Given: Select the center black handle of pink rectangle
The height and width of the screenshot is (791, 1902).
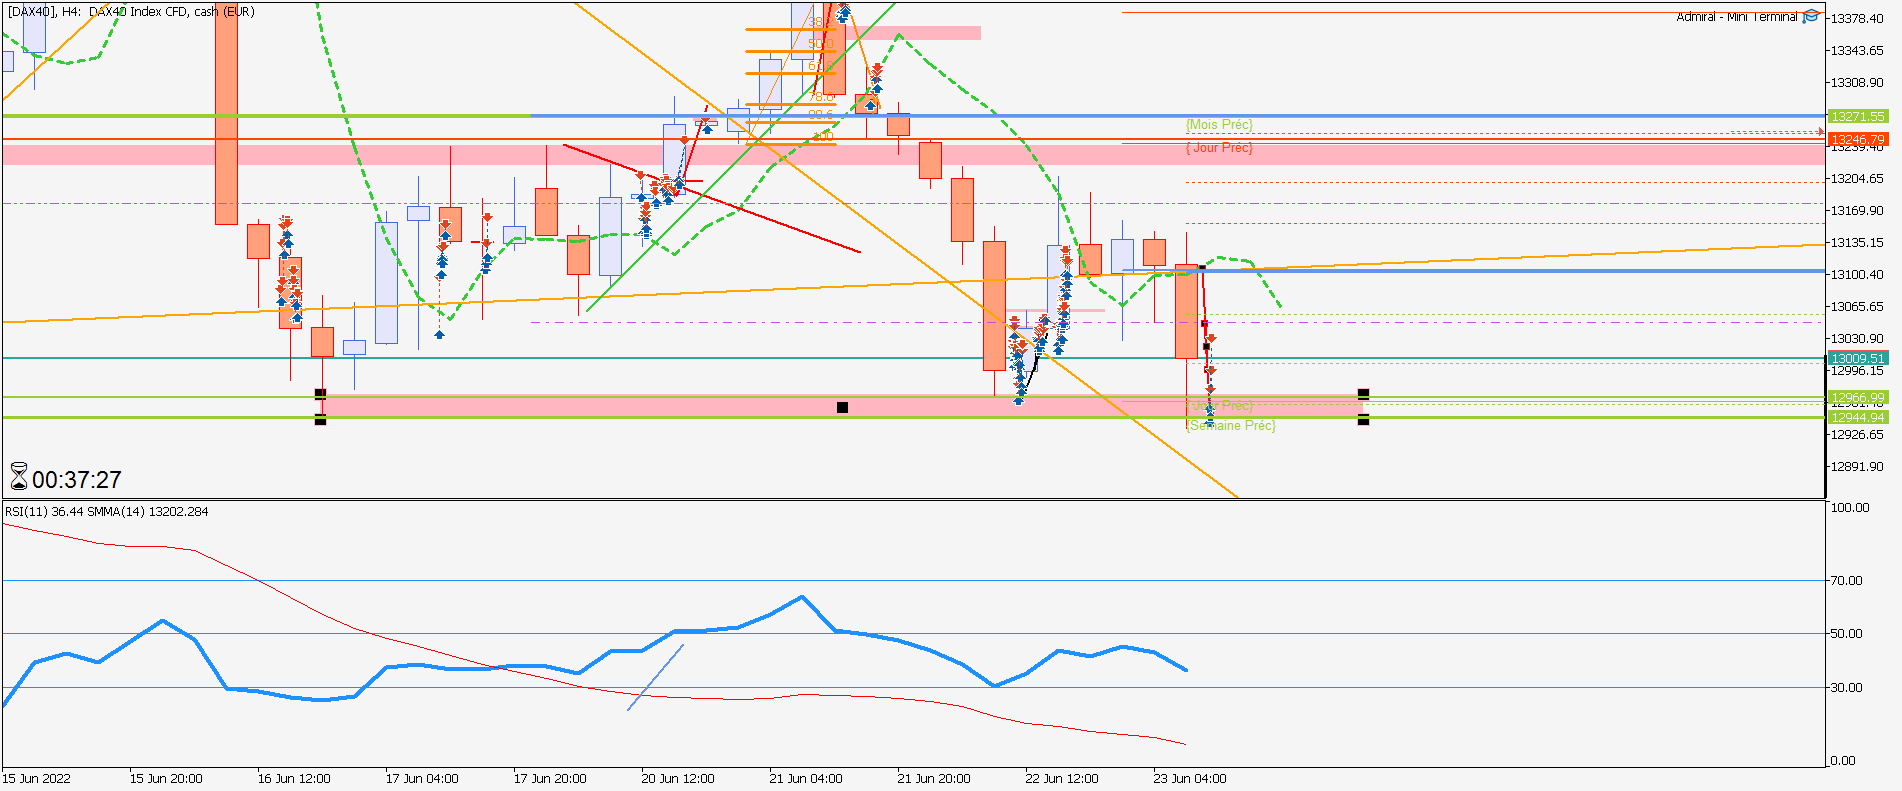Looking at the screenshot, I should [842, 407].
